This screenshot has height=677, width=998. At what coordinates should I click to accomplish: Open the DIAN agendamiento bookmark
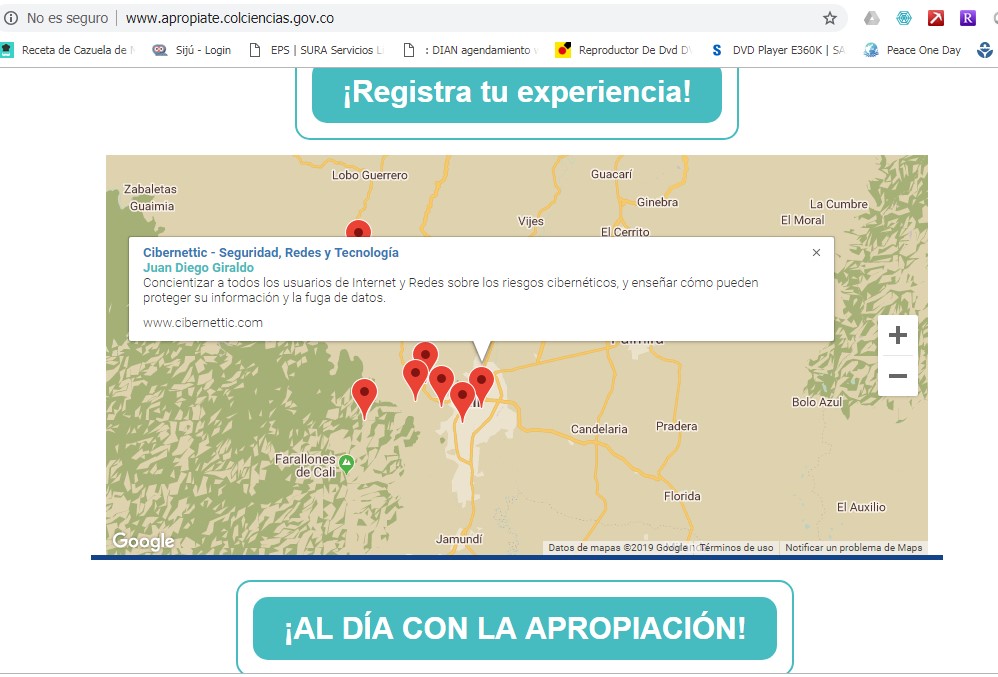(471, 50)
